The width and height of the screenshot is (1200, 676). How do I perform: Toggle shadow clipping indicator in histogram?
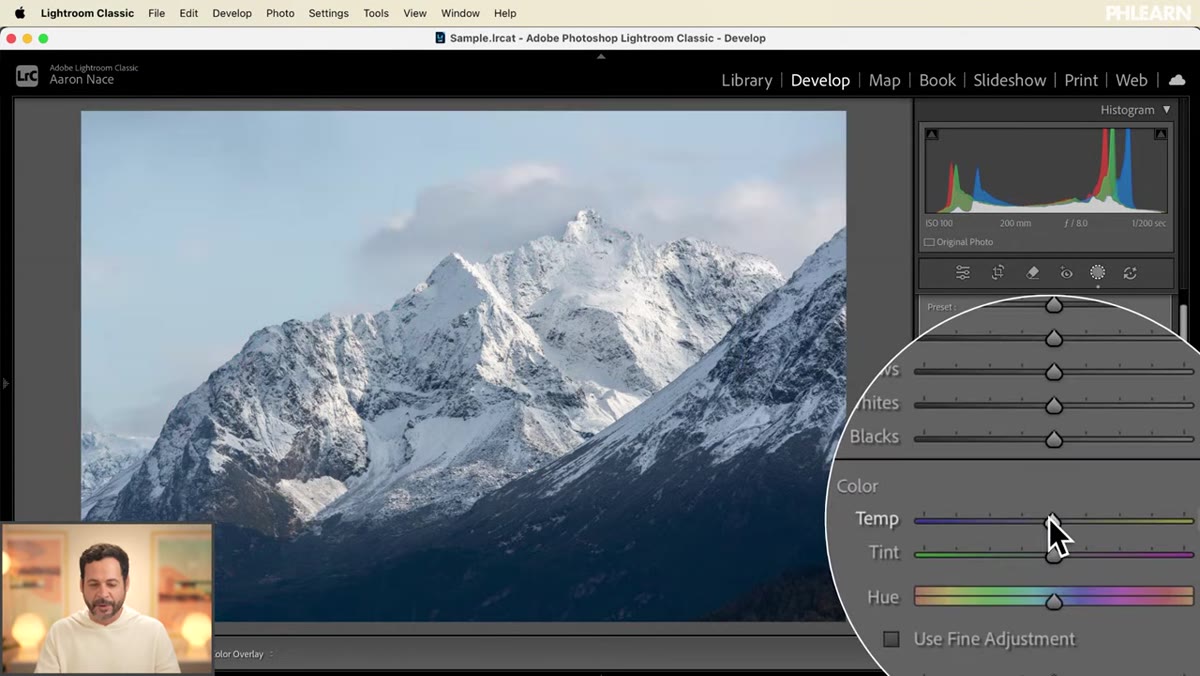tap(932, 134)
